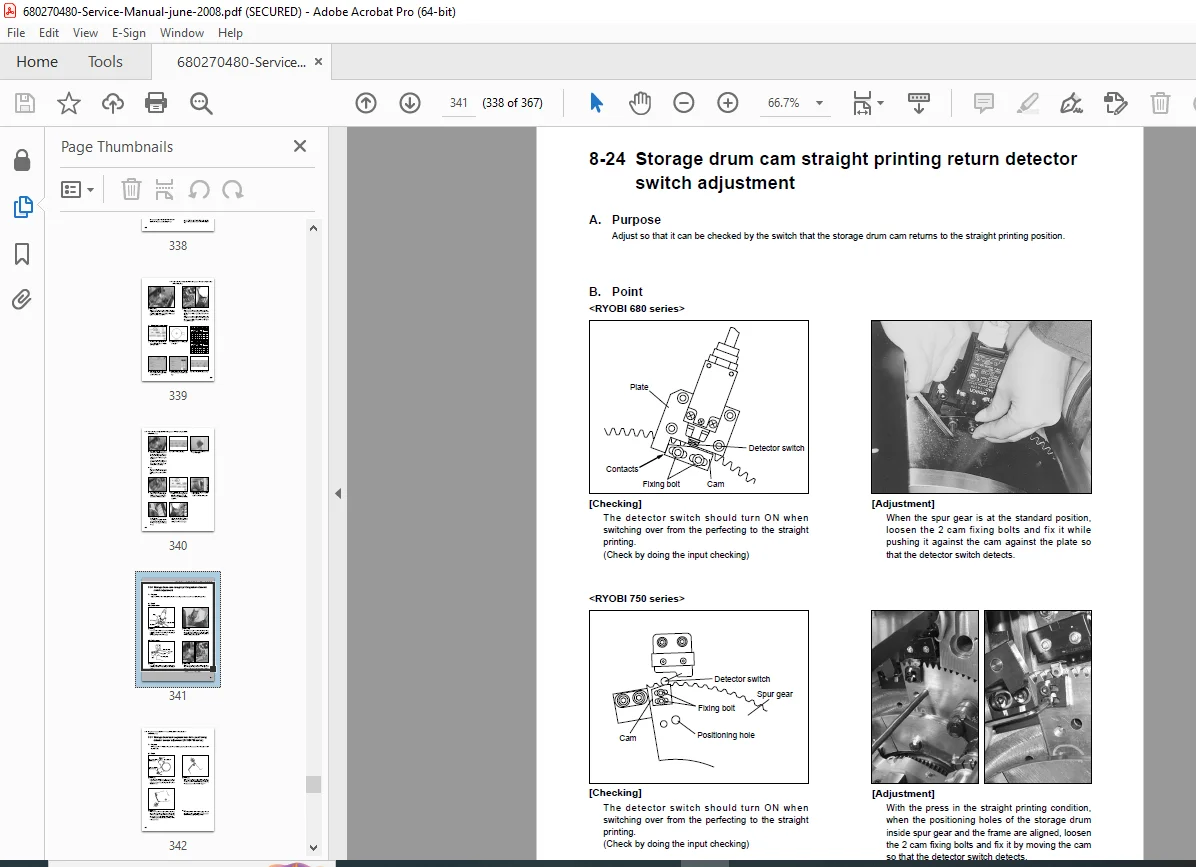The image size is (1196, 867).
Task: Zoom in with the plus button
Action: click(728, 103)
